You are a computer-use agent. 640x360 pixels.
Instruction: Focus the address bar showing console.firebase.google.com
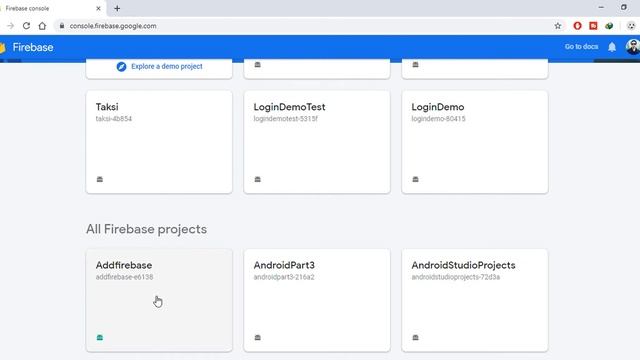(x=309, y=26)
